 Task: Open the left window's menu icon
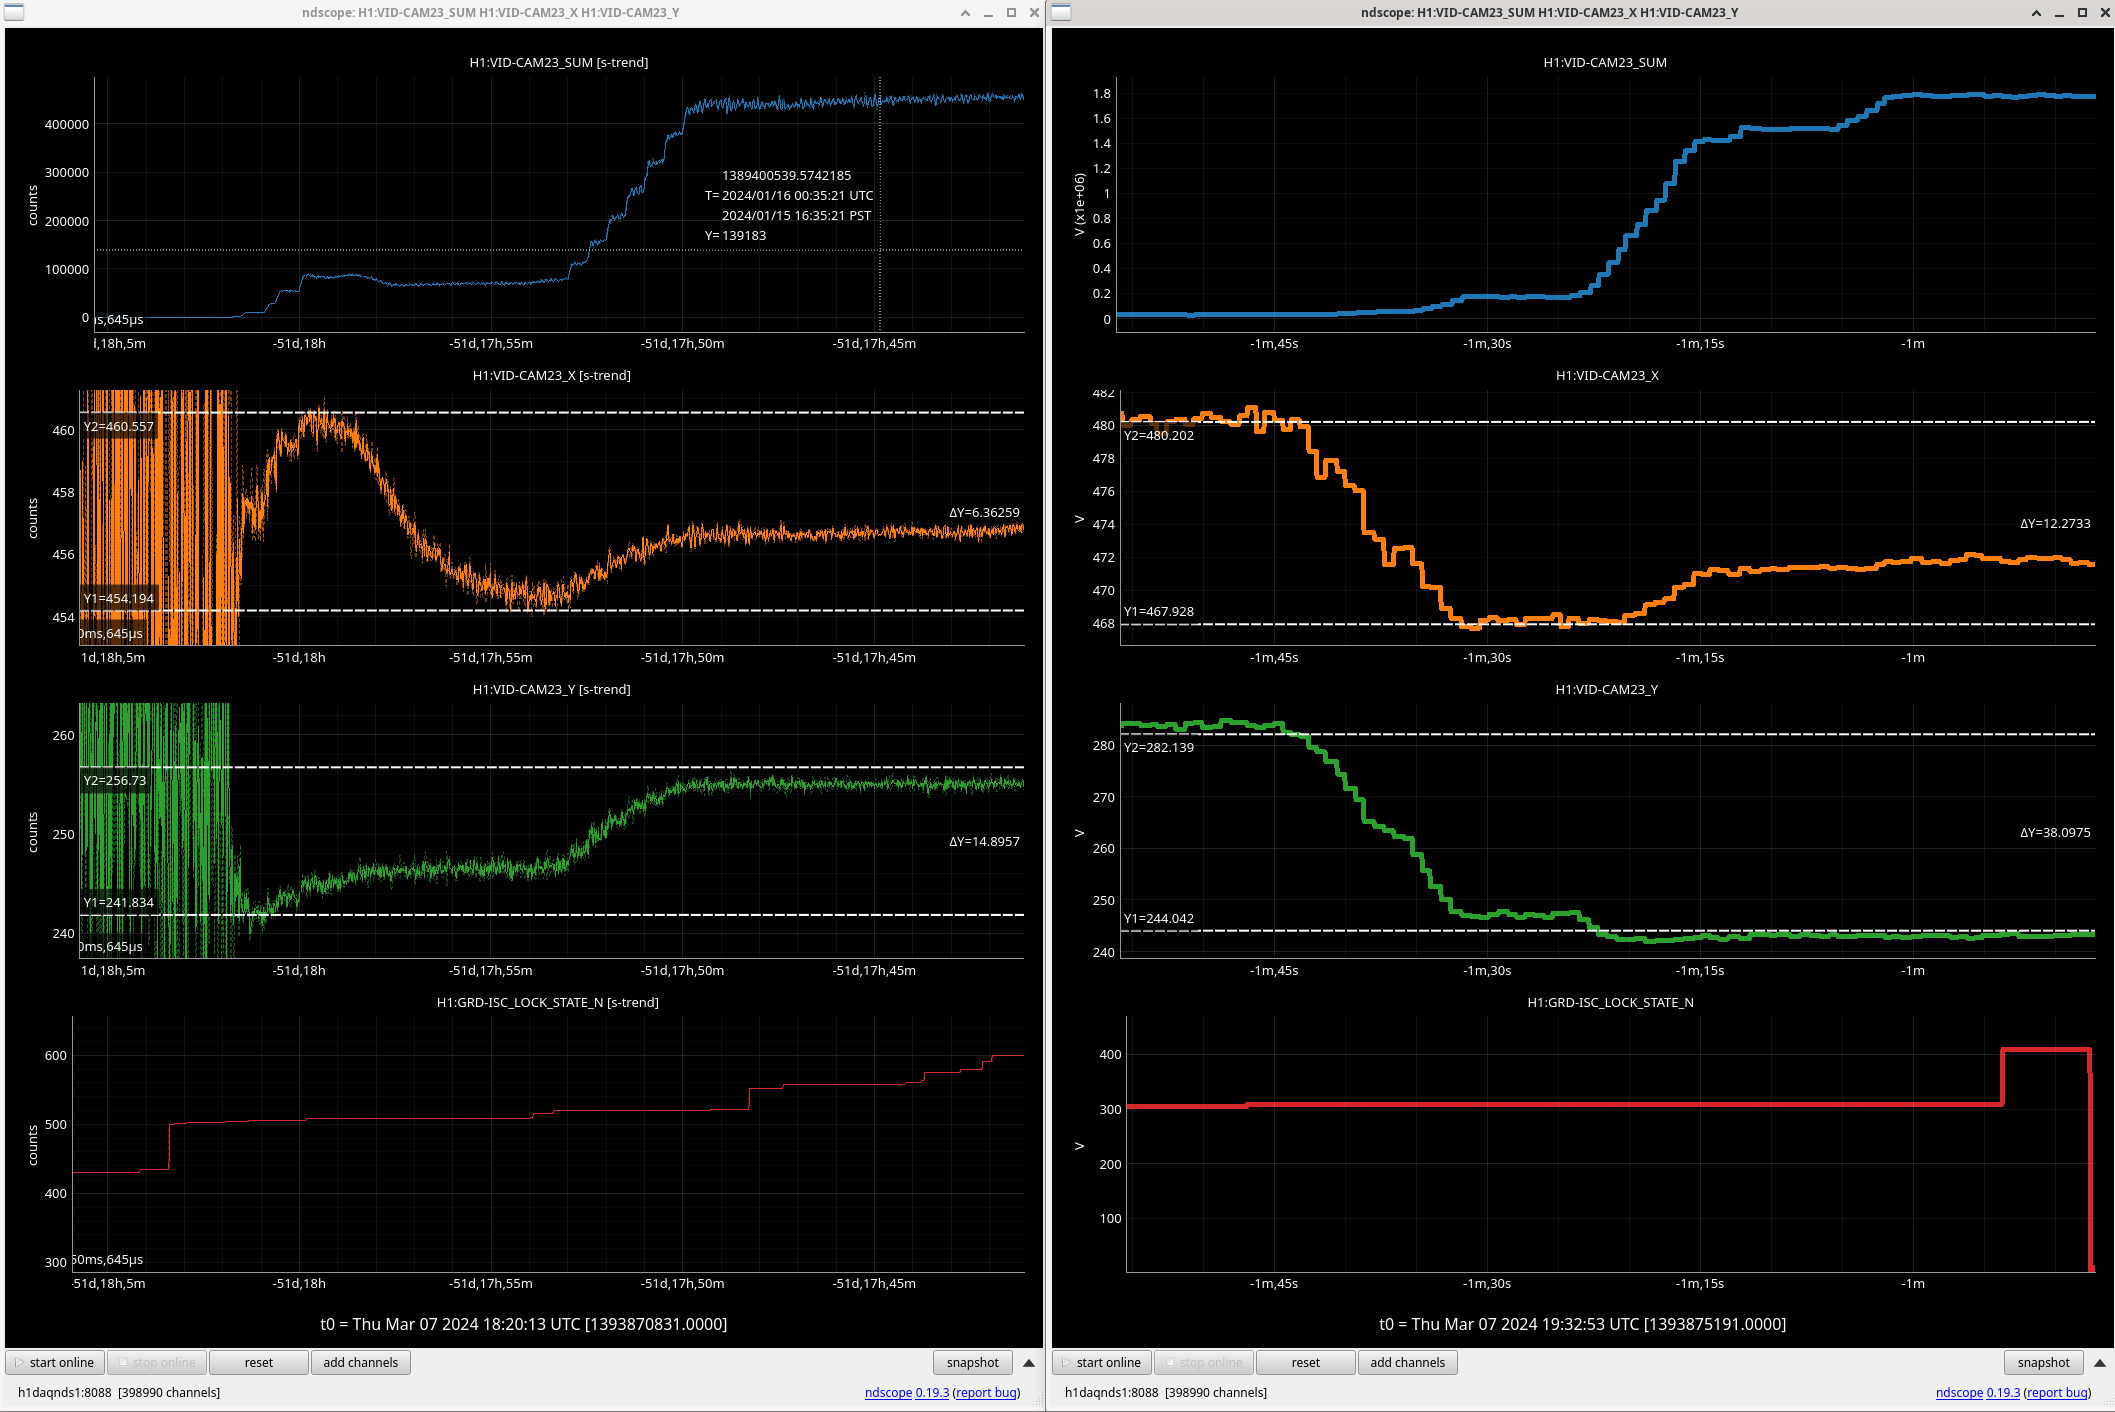pyautogui.click(x=14, y=13)
